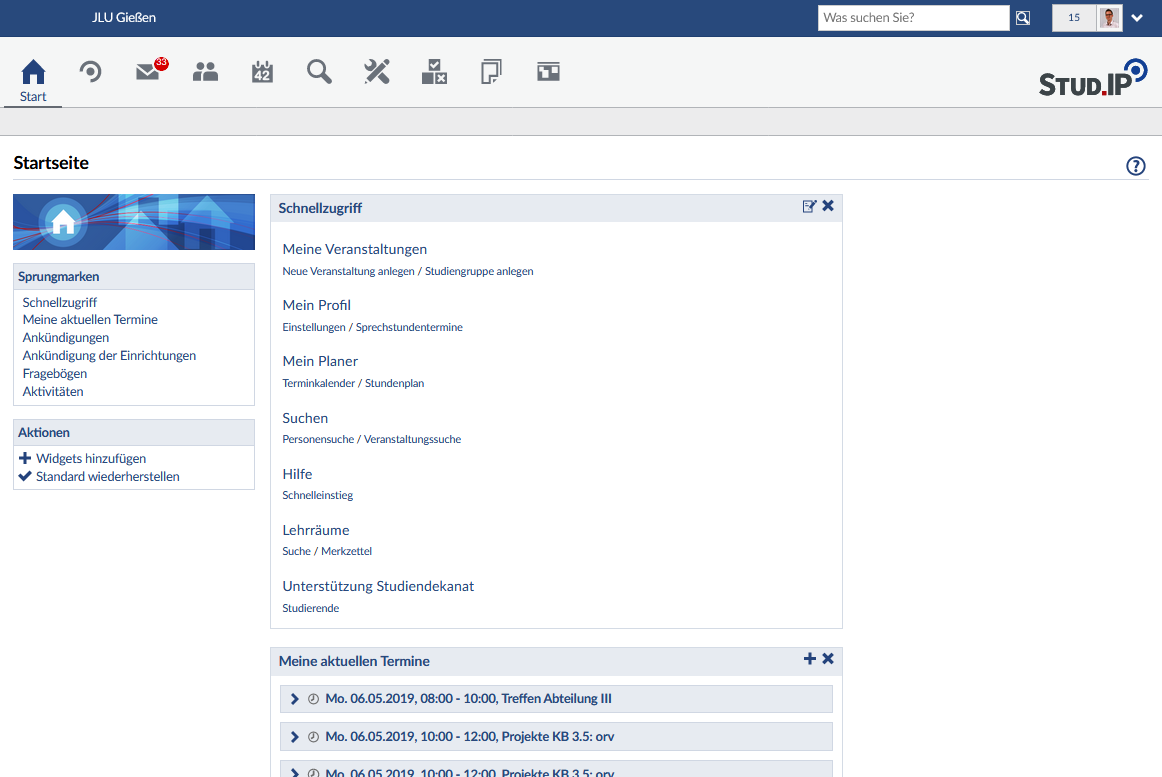Jump to Ankündigungen in Sprungmarken
This screenshot has width=1162, height=777.
point(66,338)
